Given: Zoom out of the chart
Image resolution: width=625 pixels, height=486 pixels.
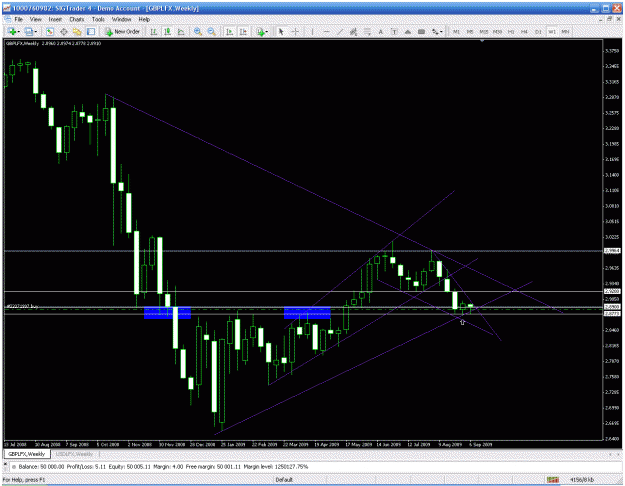Looking at the screenshot, I should (x=212, y=31).
